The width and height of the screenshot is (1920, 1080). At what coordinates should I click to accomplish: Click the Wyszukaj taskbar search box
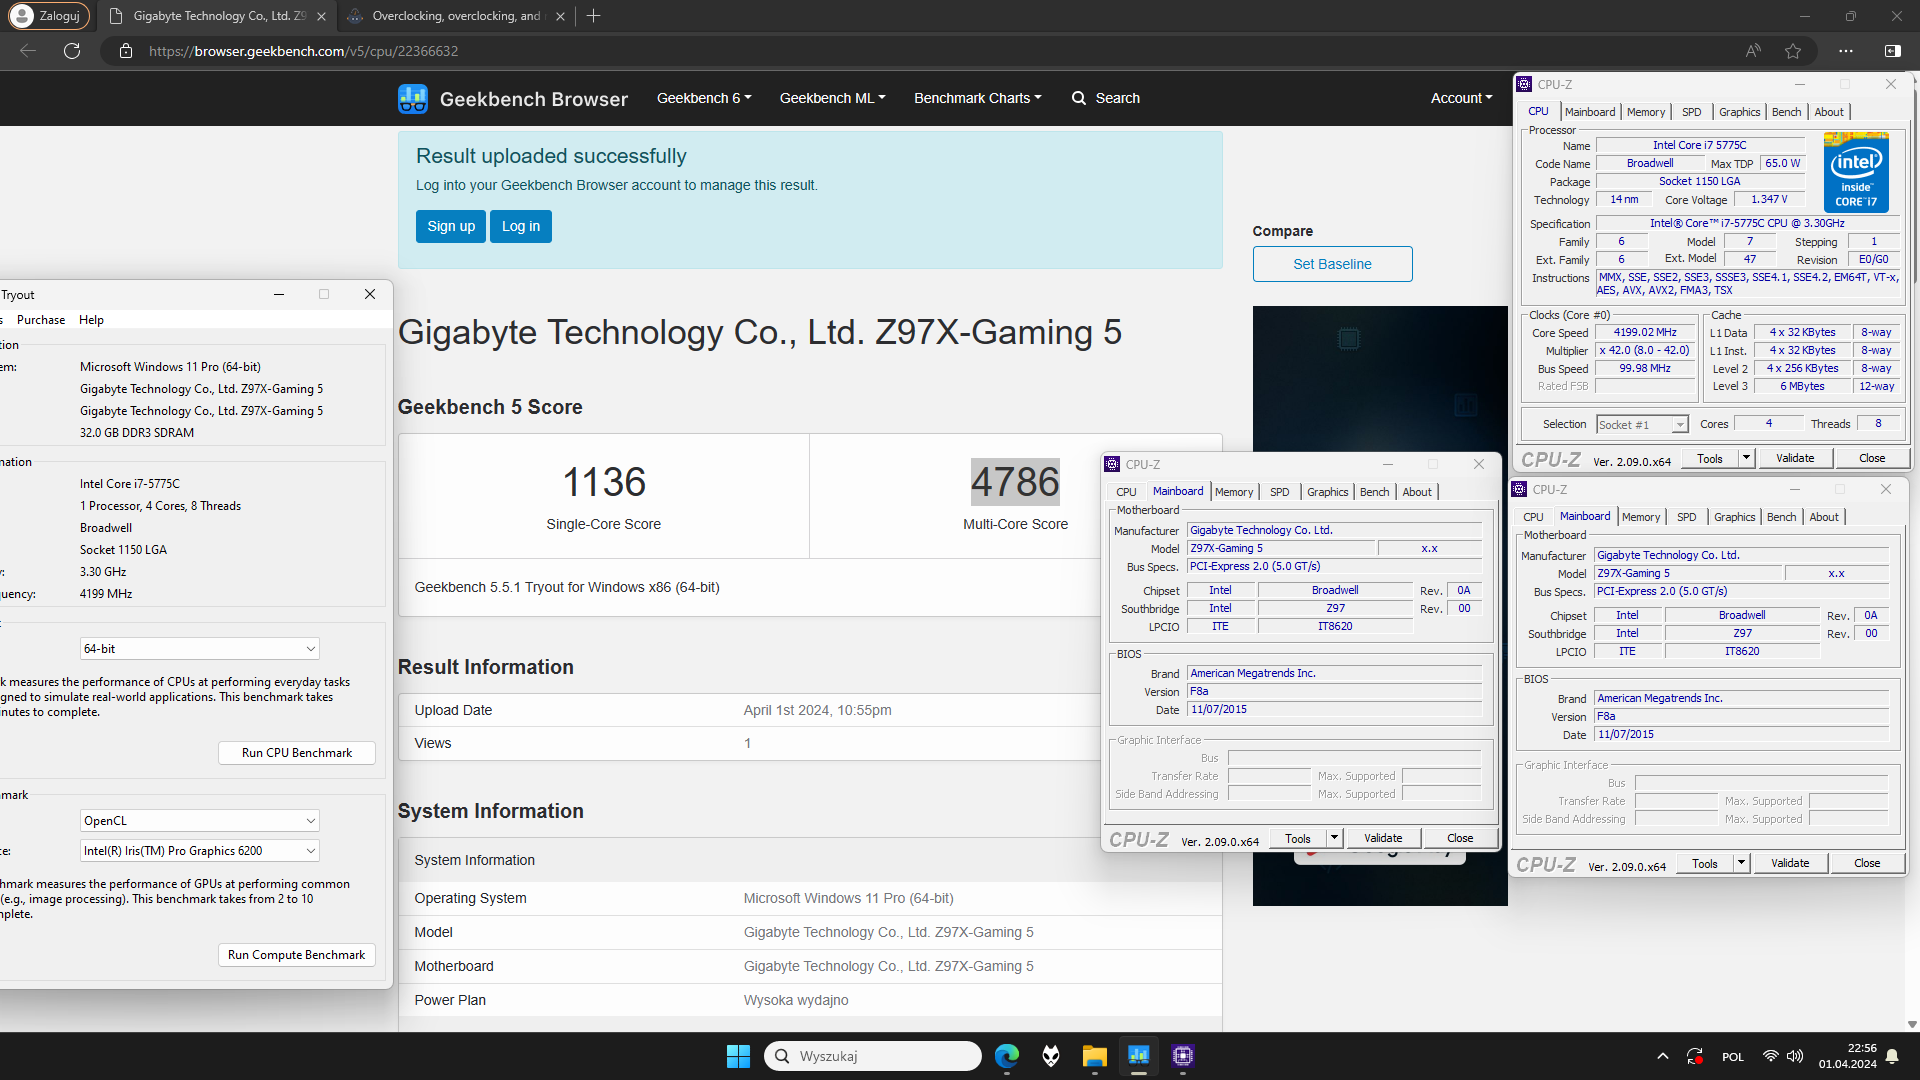pyautogui.click(x=873, y=1056)
